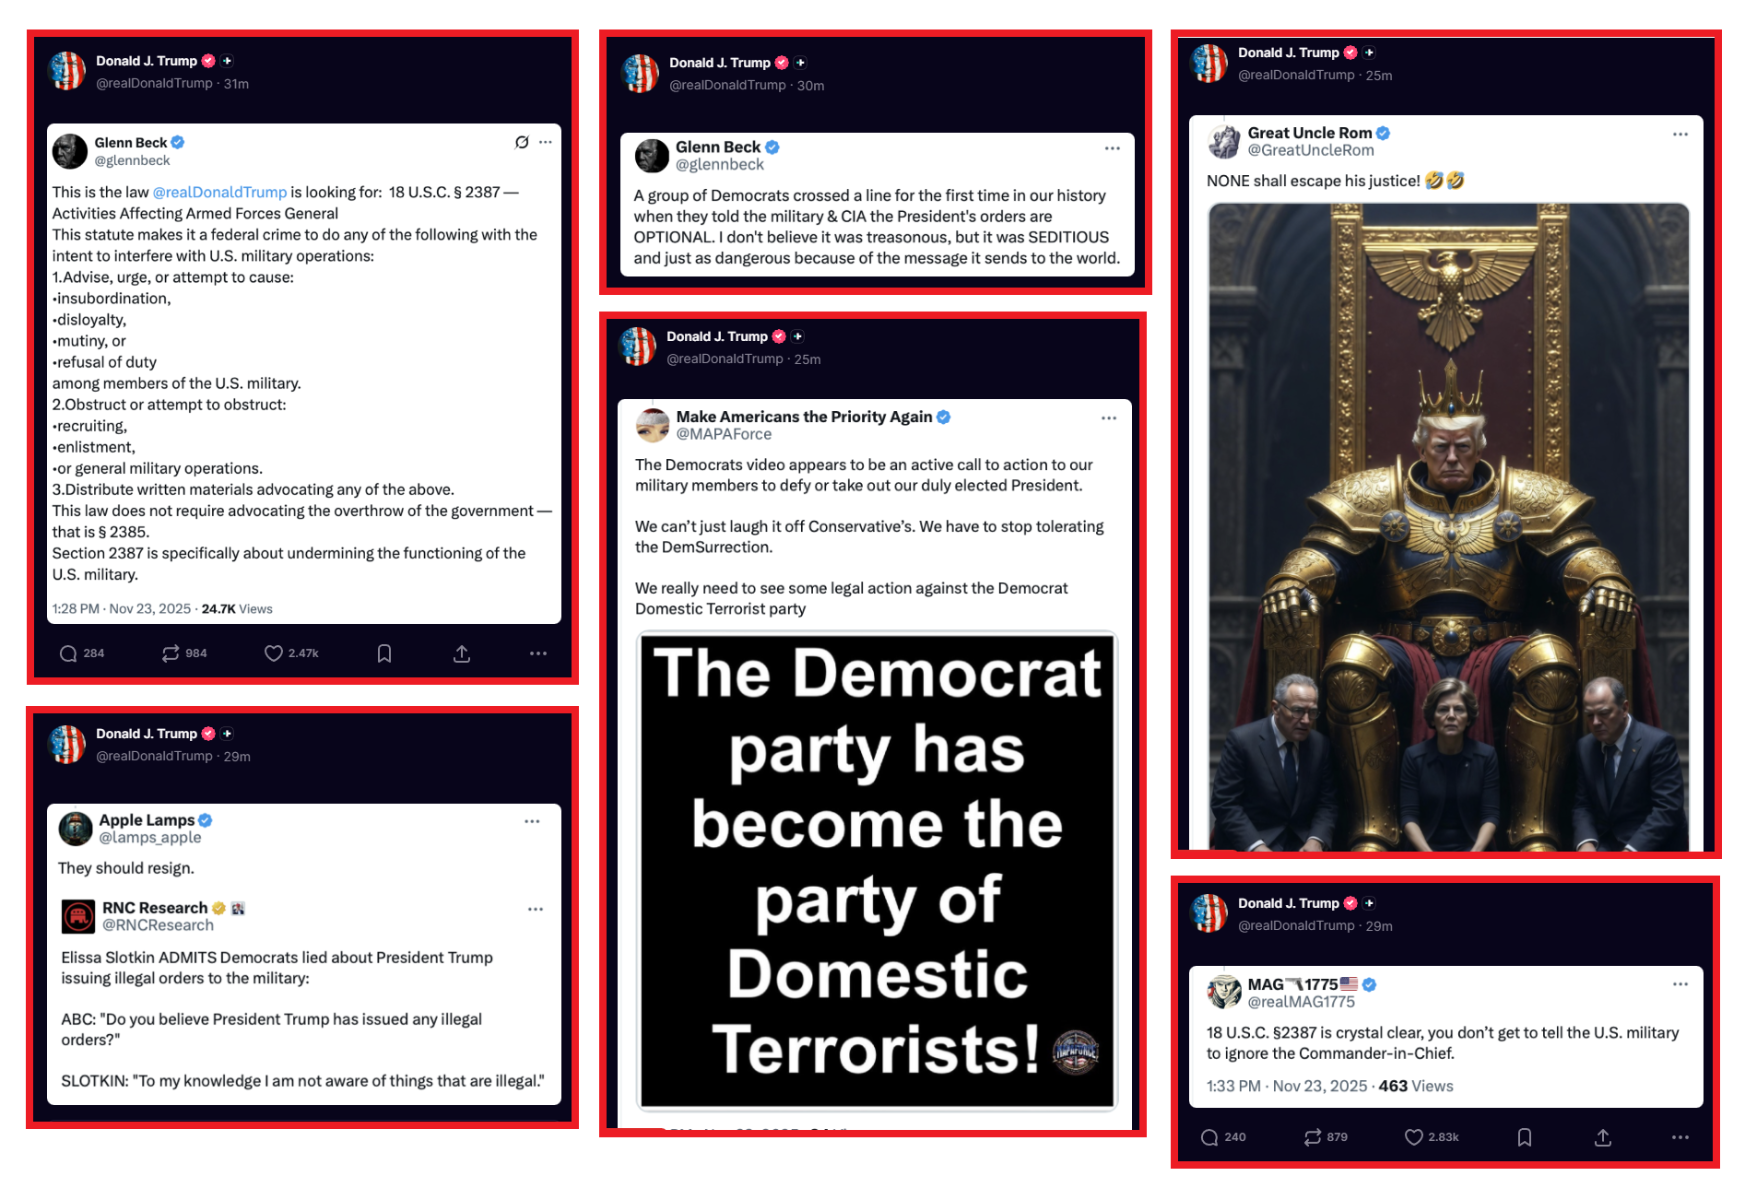Screen dimensions: 1745x1188
Task: Open the Domestic Terrorists text image
Action: pos(877,870)
